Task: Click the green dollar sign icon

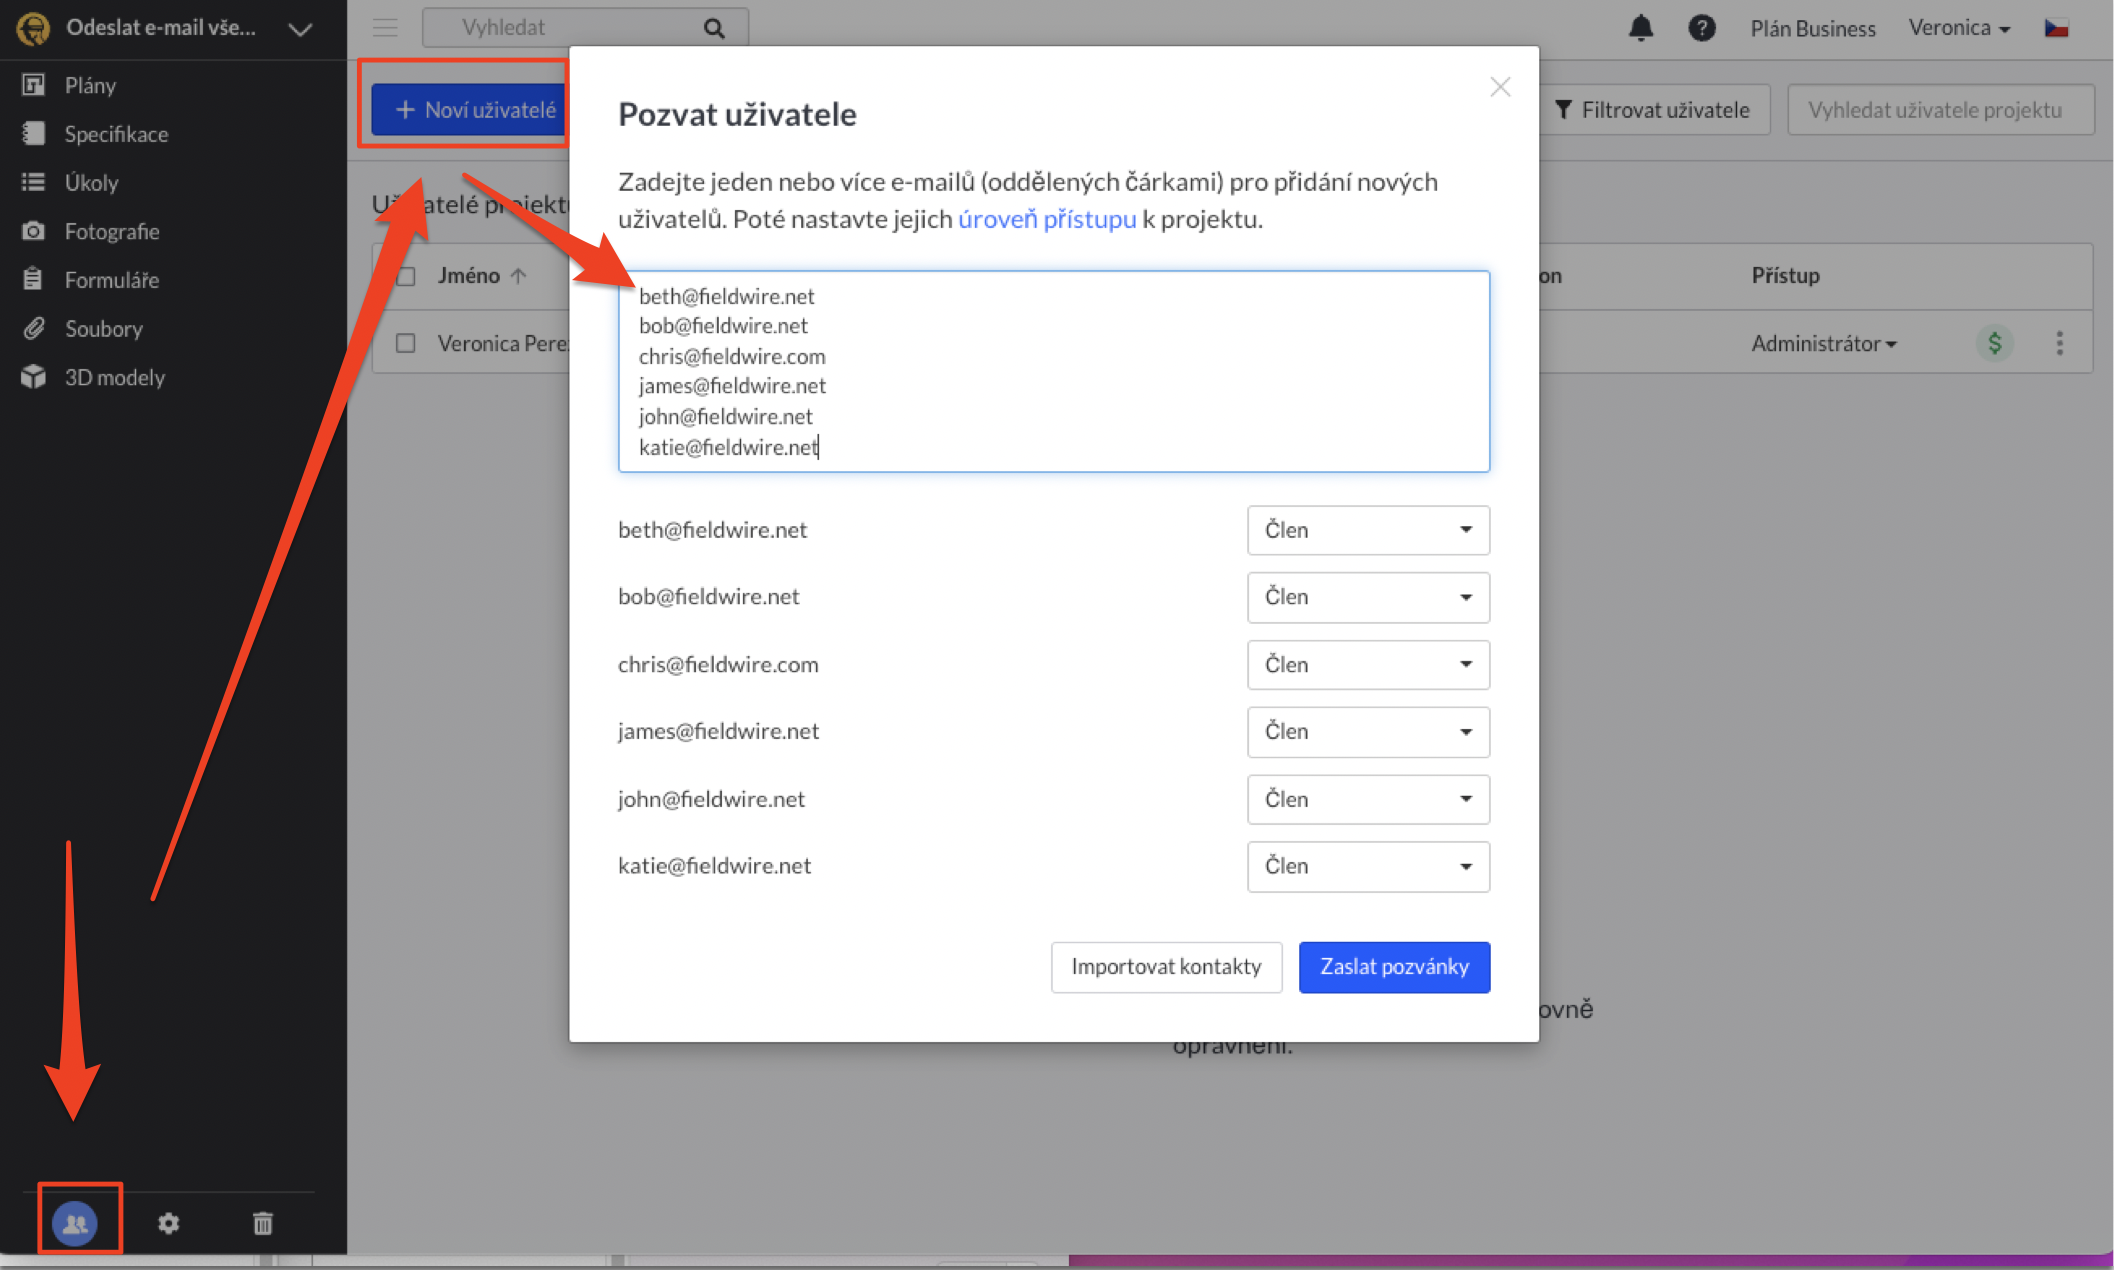Action: click(1994, 343)
